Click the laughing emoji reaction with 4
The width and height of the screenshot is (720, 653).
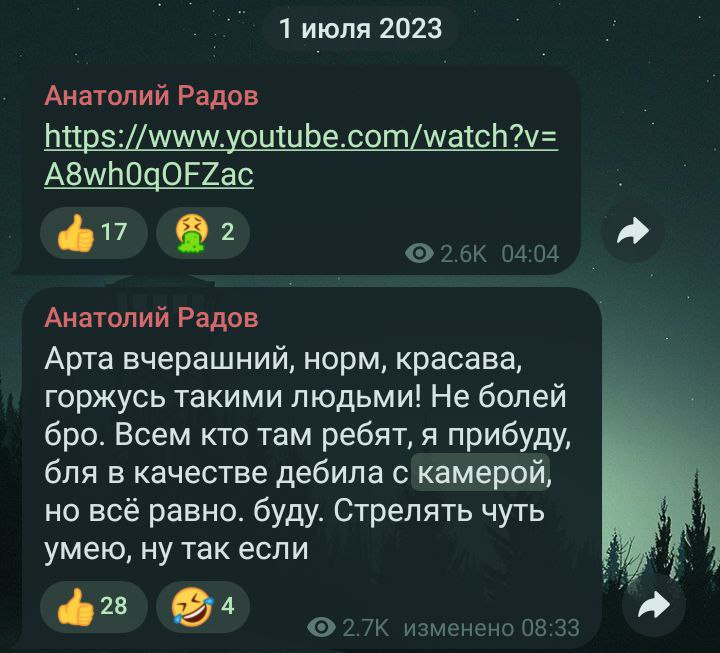point(203,607)
